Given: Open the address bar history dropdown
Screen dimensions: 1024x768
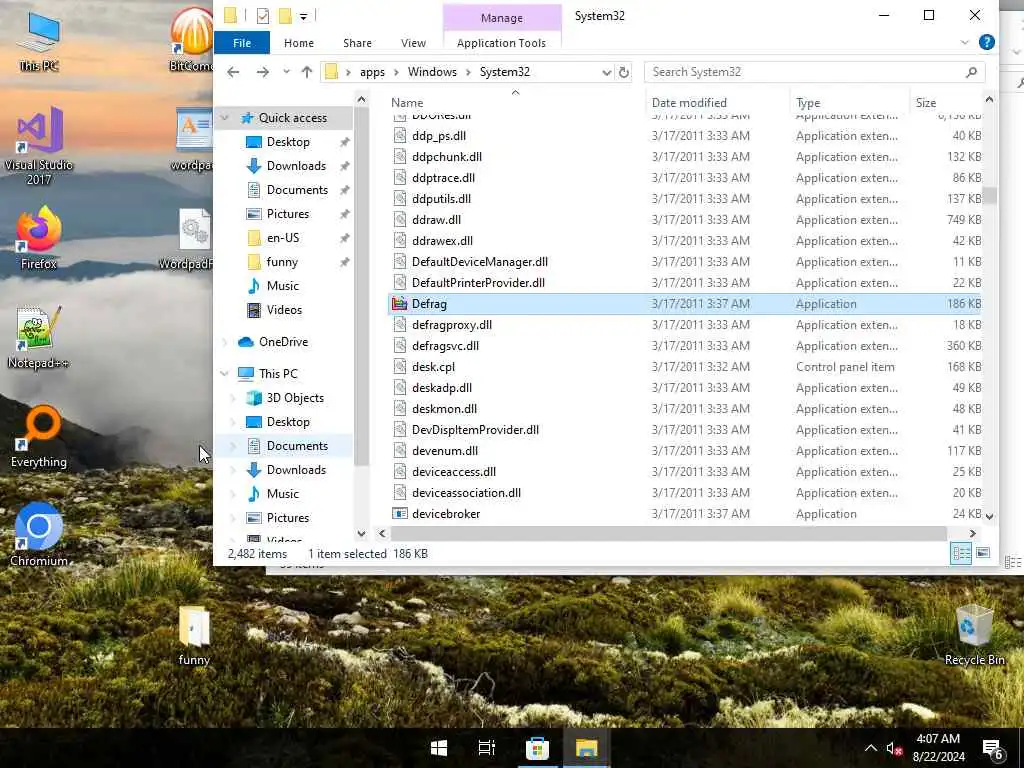Looking at the screenshot, I should coord(606,72).
